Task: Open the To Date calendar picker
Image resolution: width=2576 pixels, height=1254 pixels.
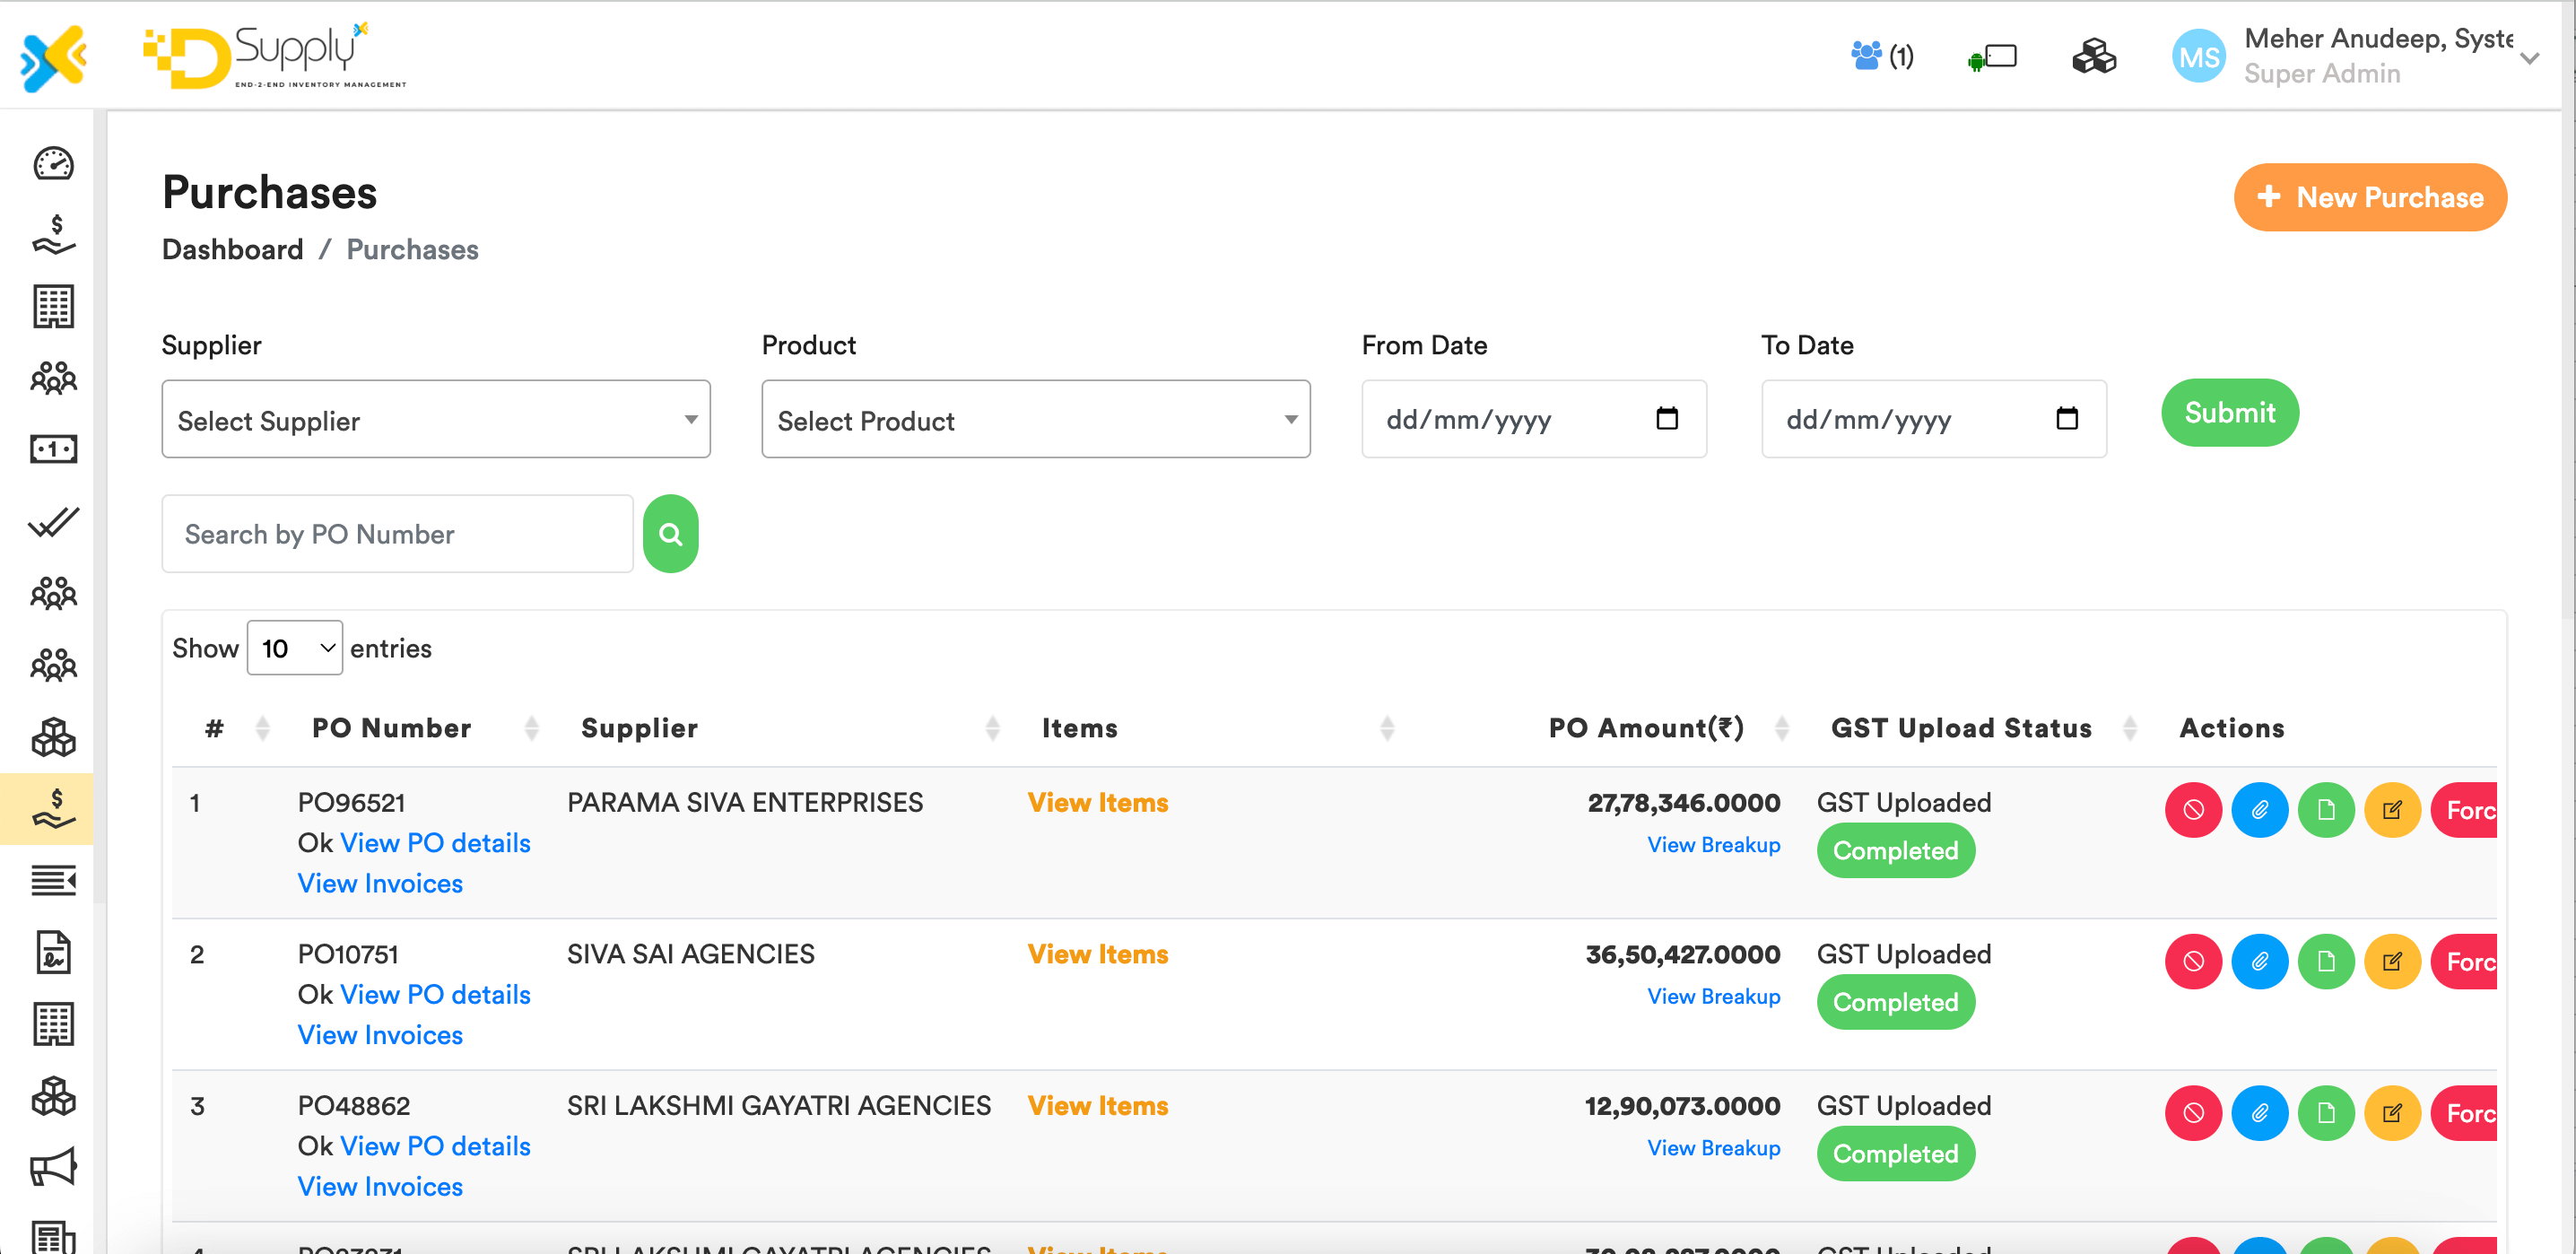Action: [2067, 418]
